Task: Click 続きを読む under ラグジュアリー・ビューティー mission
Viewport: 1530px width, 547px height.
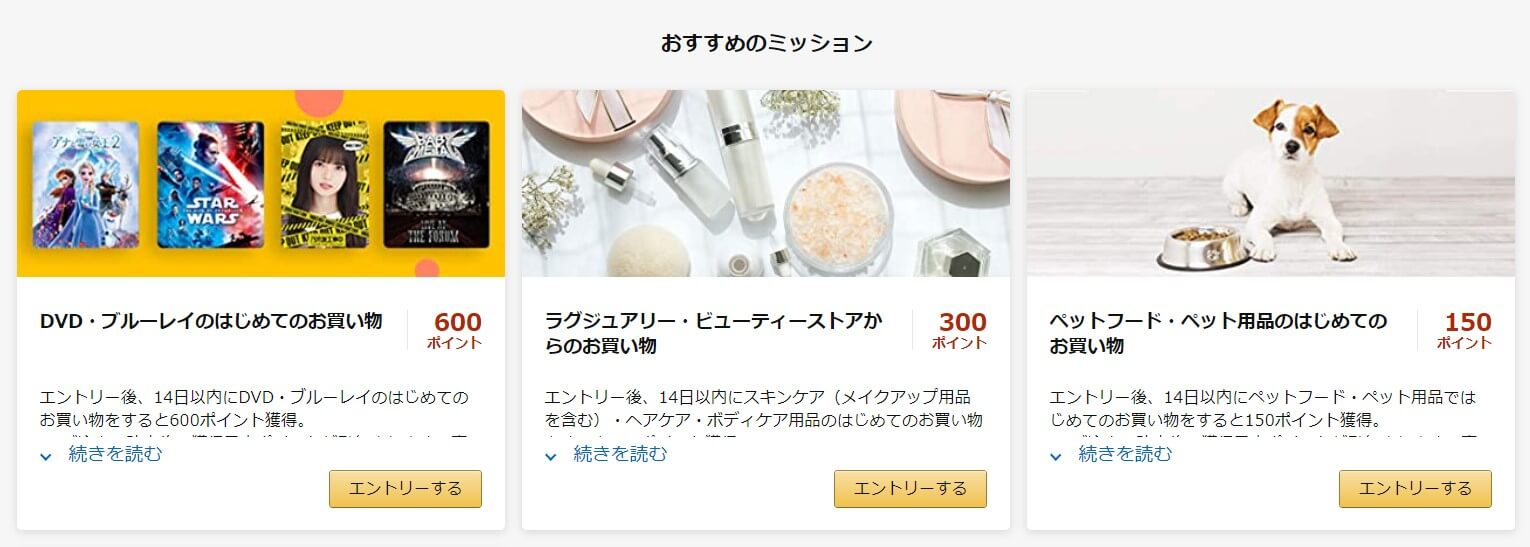Action: [x=620, y=454]
